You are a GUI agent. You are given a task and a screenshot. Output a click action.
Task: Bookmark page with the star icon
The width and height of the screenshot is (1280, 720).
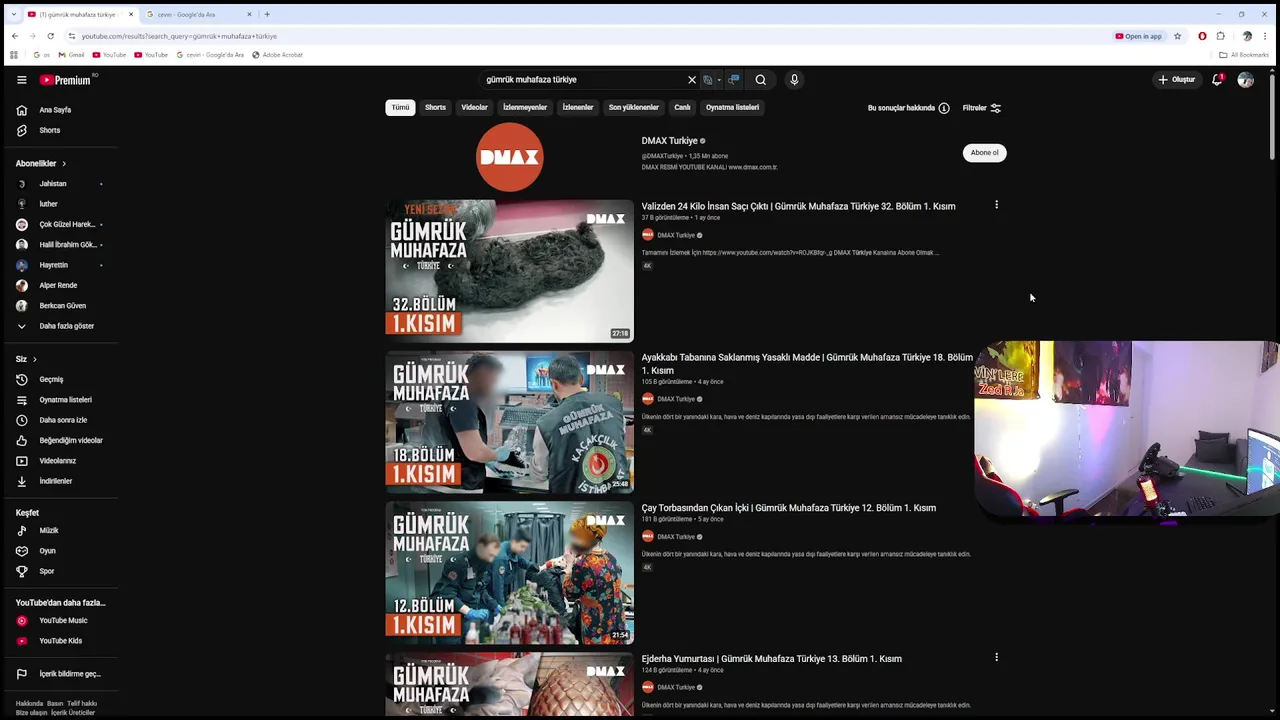[1177, 36]
